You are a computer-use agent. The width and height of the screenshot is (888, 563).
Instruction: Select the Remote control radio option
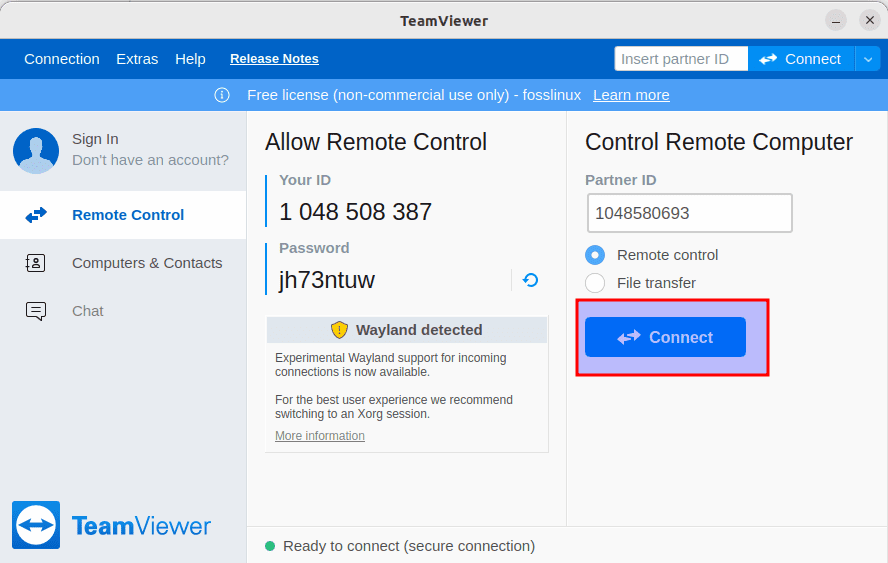[x=595, y=255]
